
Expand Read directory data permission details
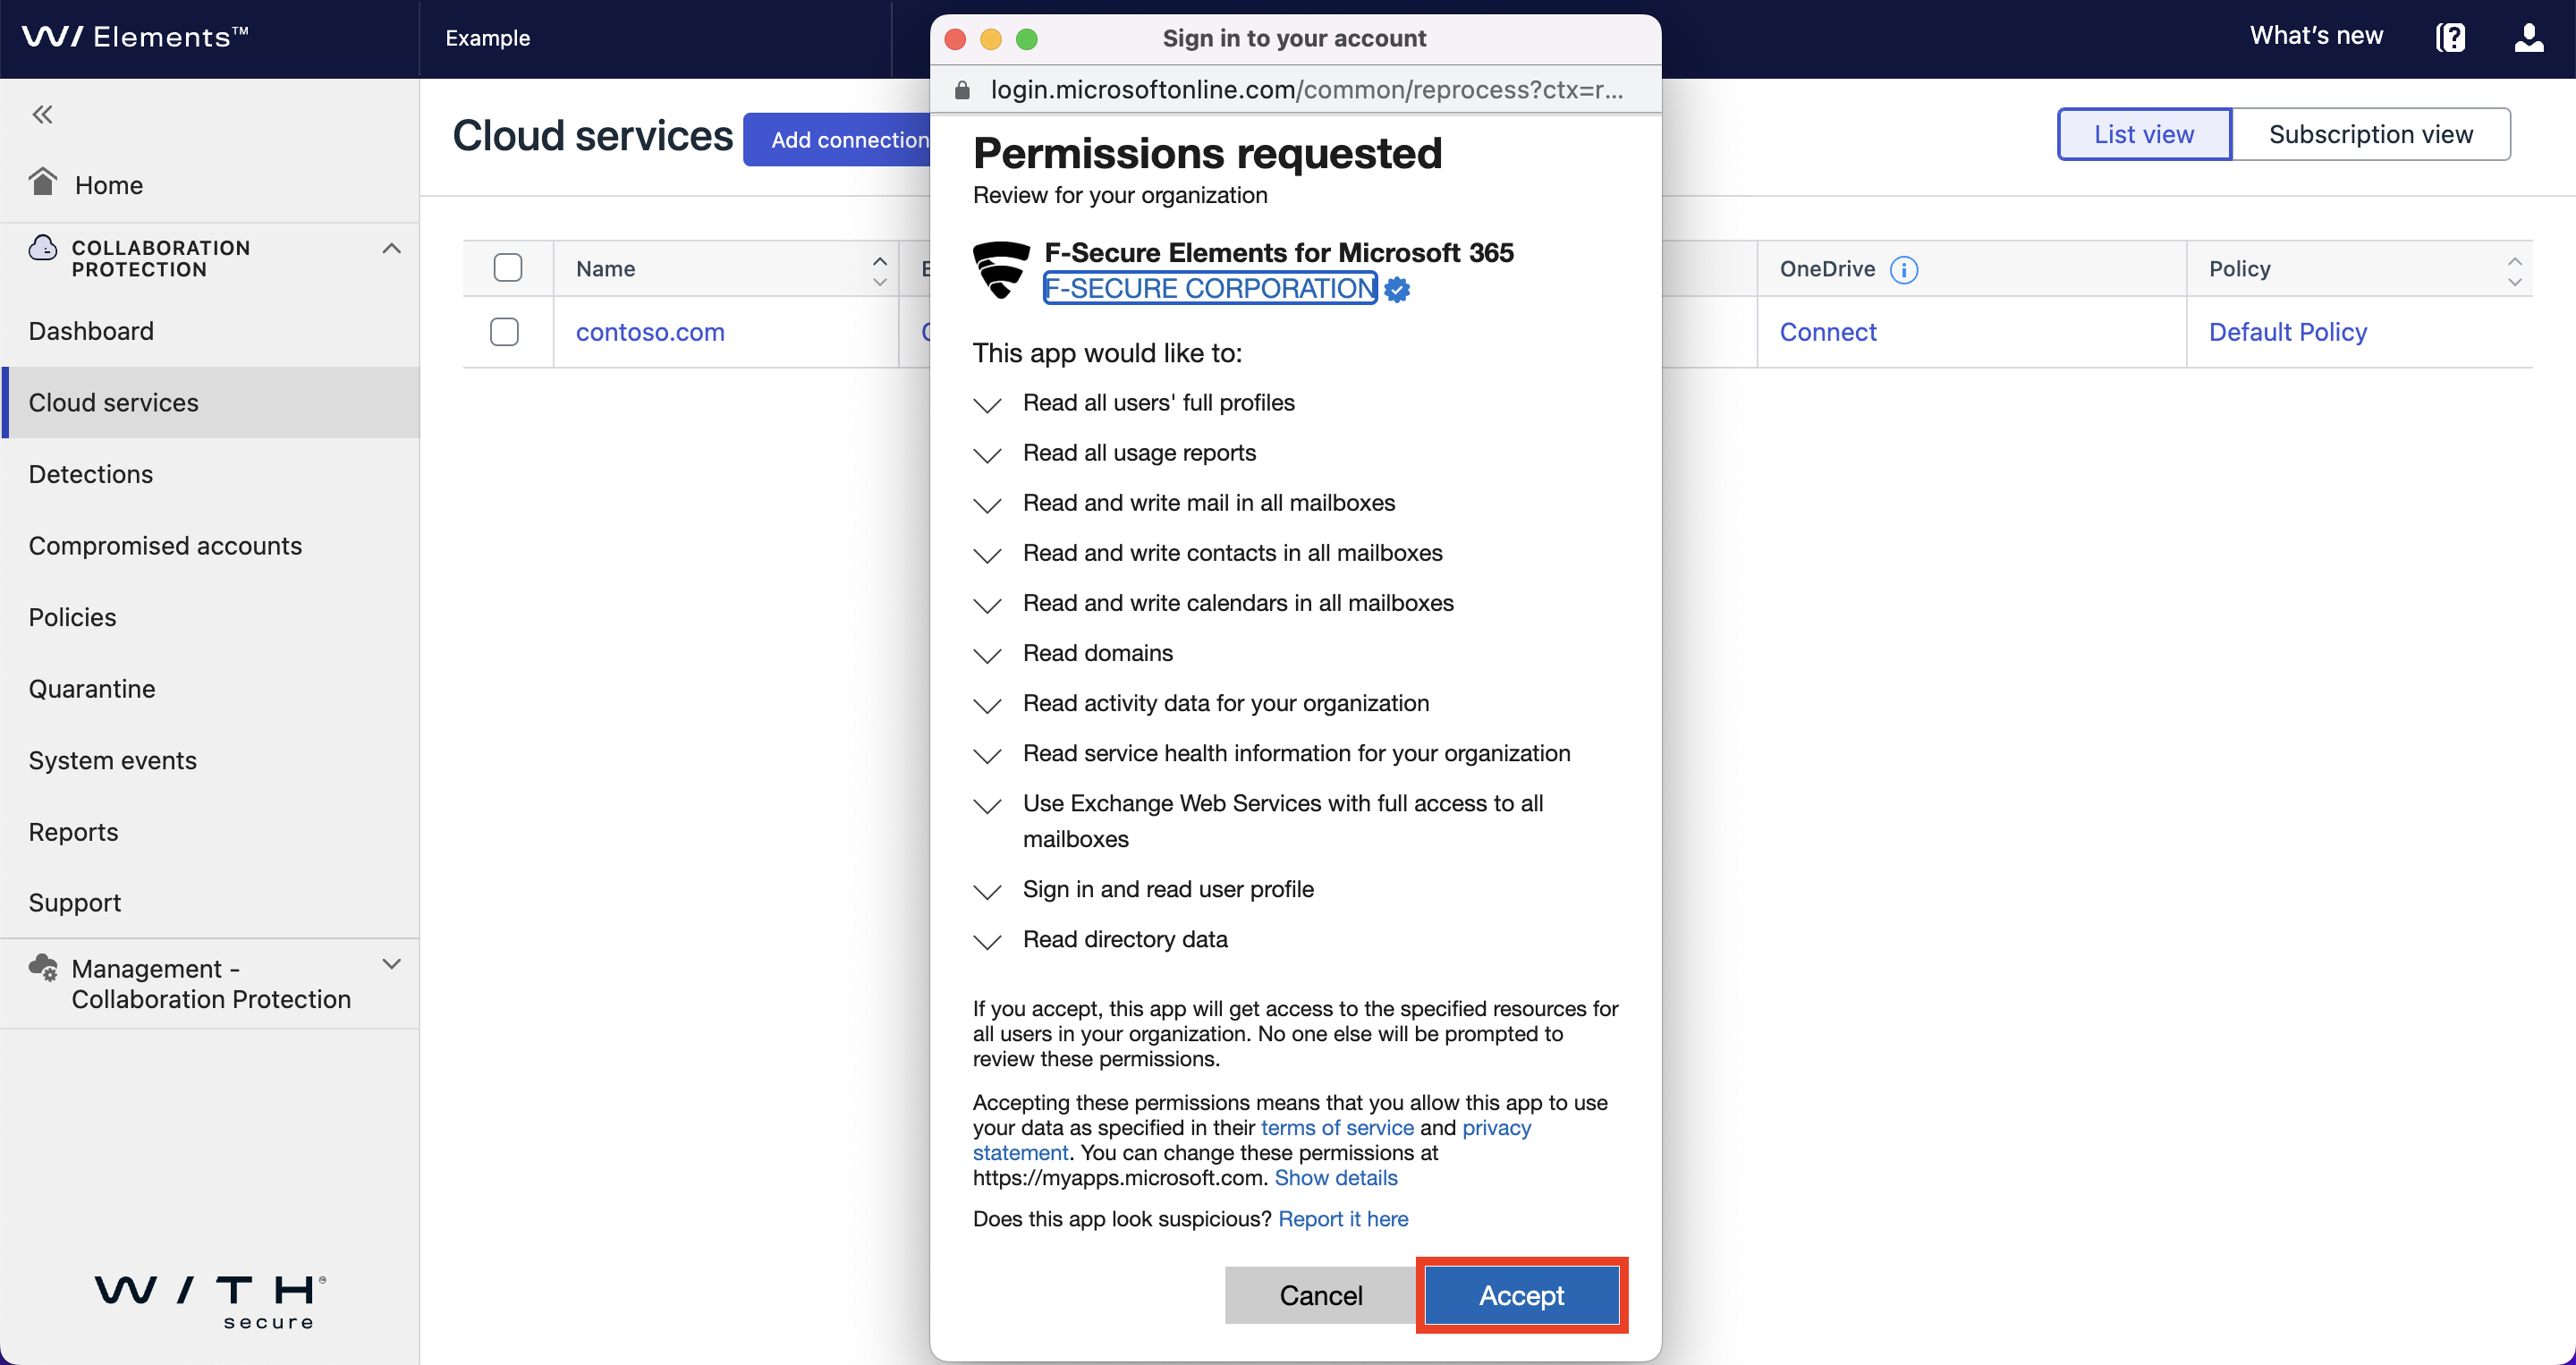pyautogui.click(x=987, y=941)
